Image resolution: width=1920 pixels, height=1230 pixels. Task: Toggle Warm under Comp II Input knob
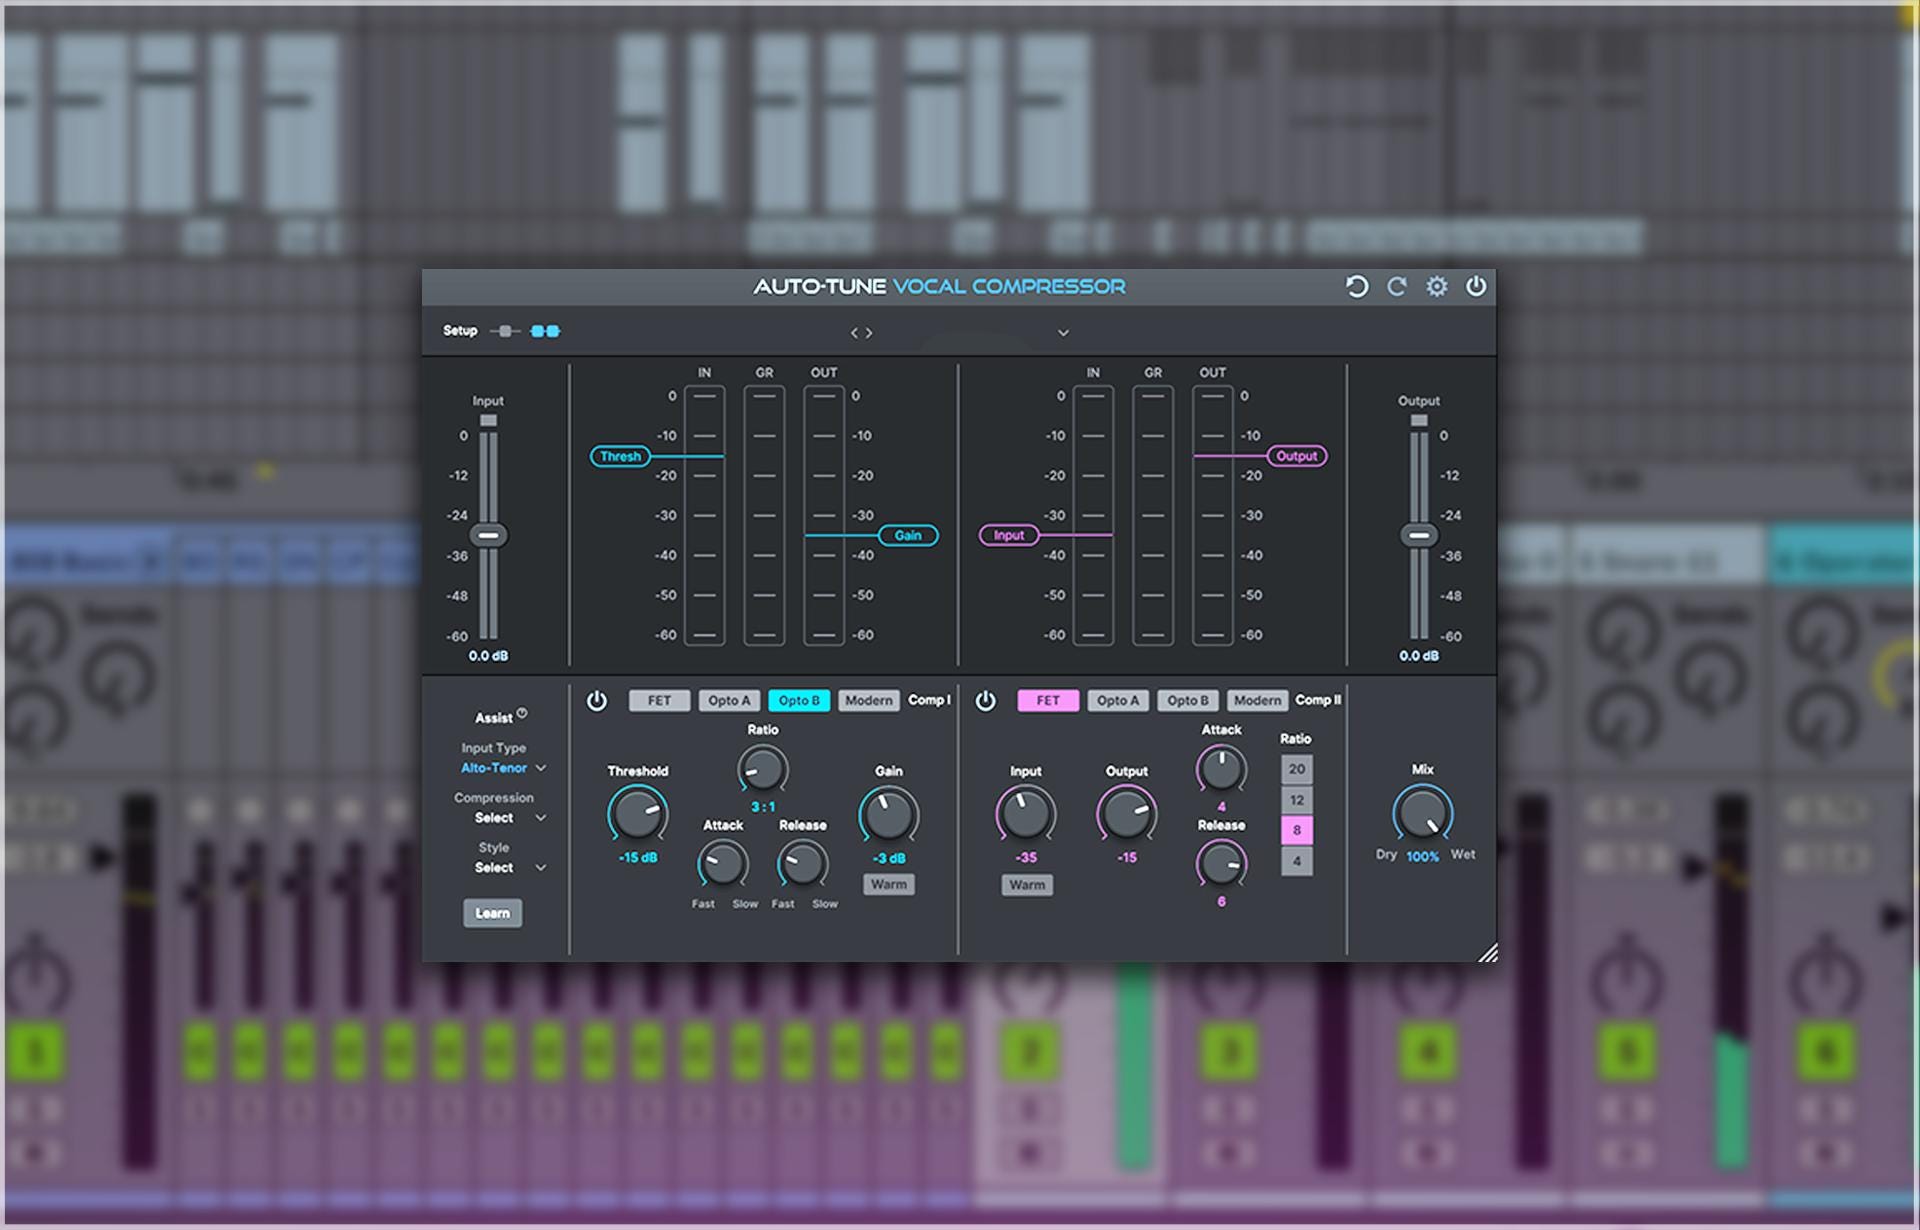[1027, 885]
